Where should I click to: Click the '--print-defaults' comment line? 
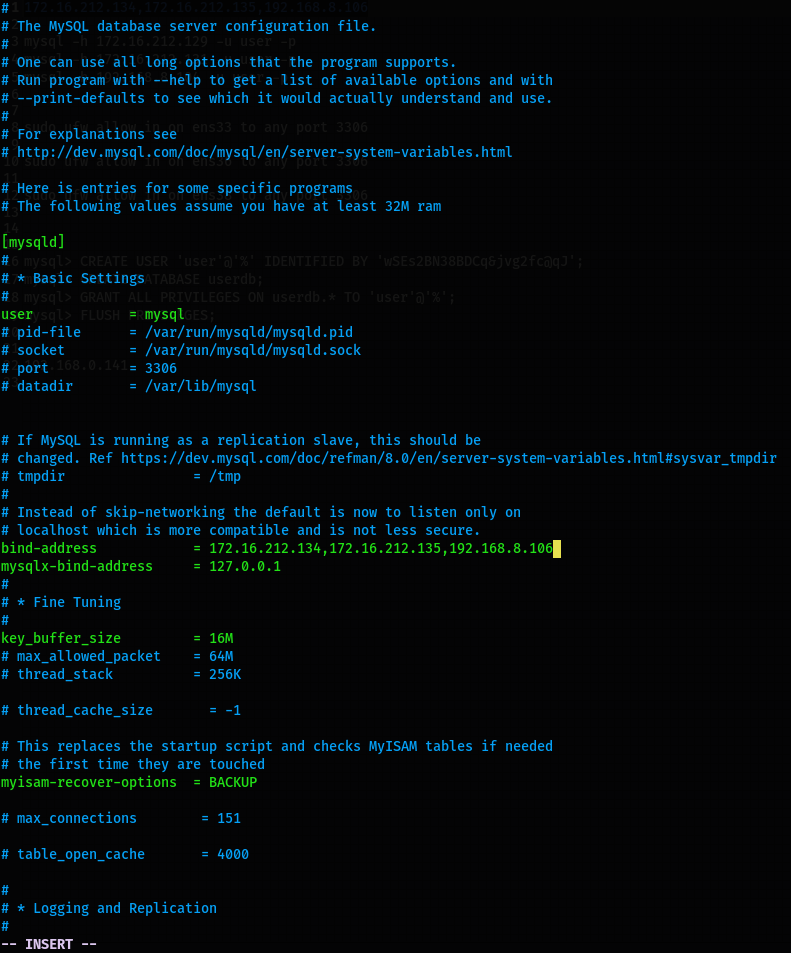pos(277,98)
